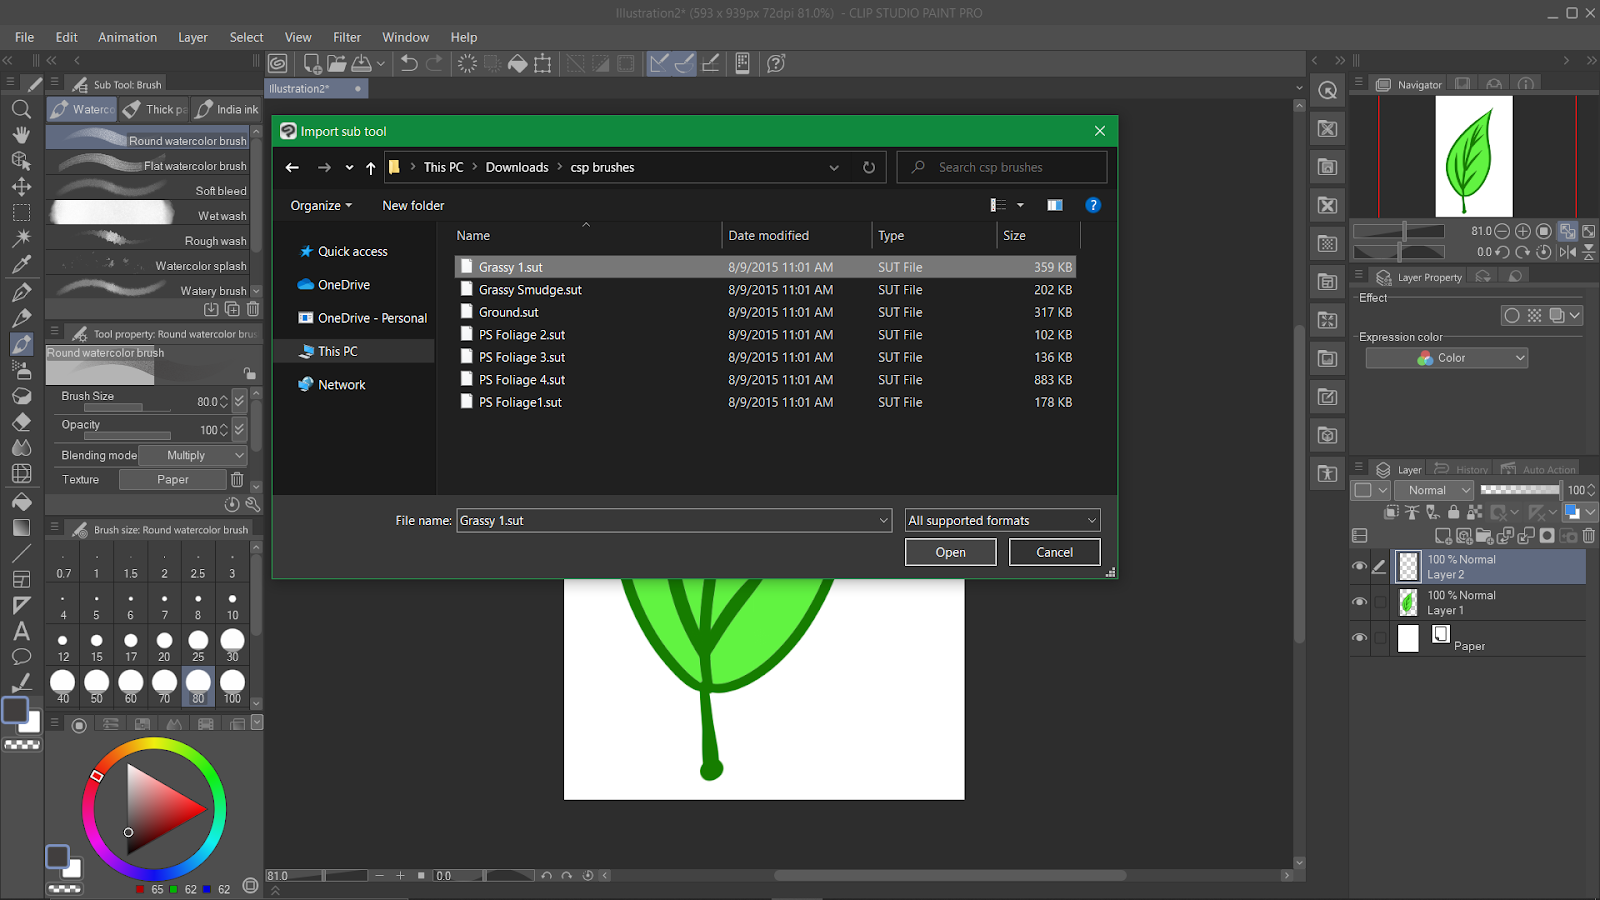Viewport: 1600px width, 900px height.
Task: Switch to the Illustration2 canvas tab
Action: click(x=316, y=88)
